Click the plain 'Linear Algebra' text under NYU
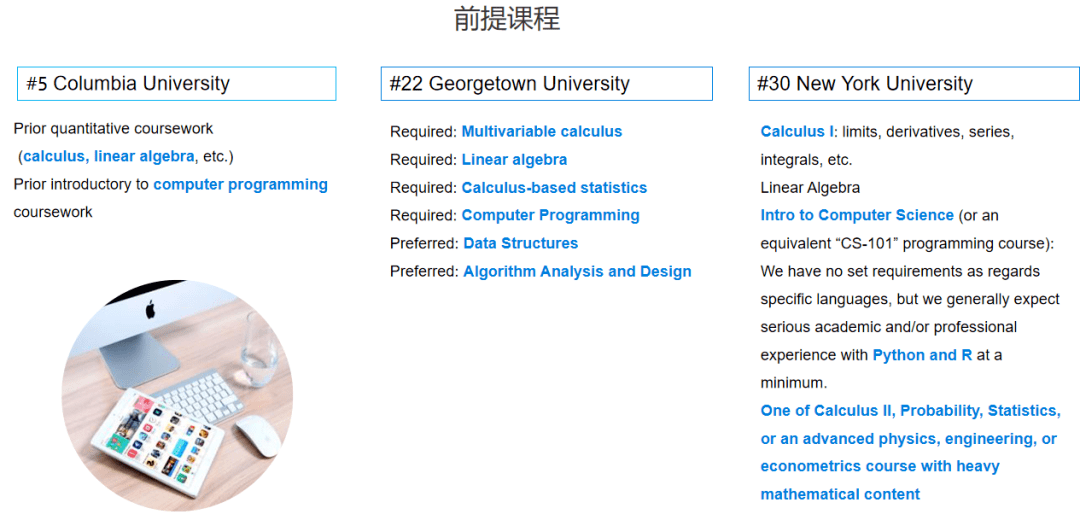The image size is (1080, 514). 810,188
